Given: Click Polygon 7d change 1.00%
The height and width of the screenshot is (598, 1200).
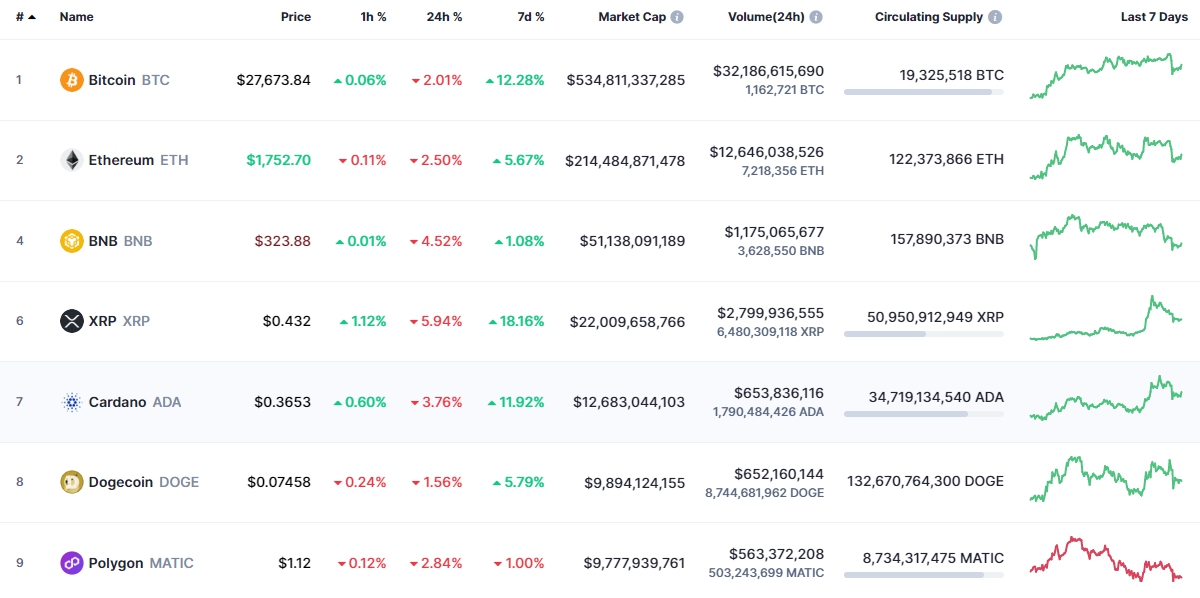Looking at the screenshot, I should [518, 563].
